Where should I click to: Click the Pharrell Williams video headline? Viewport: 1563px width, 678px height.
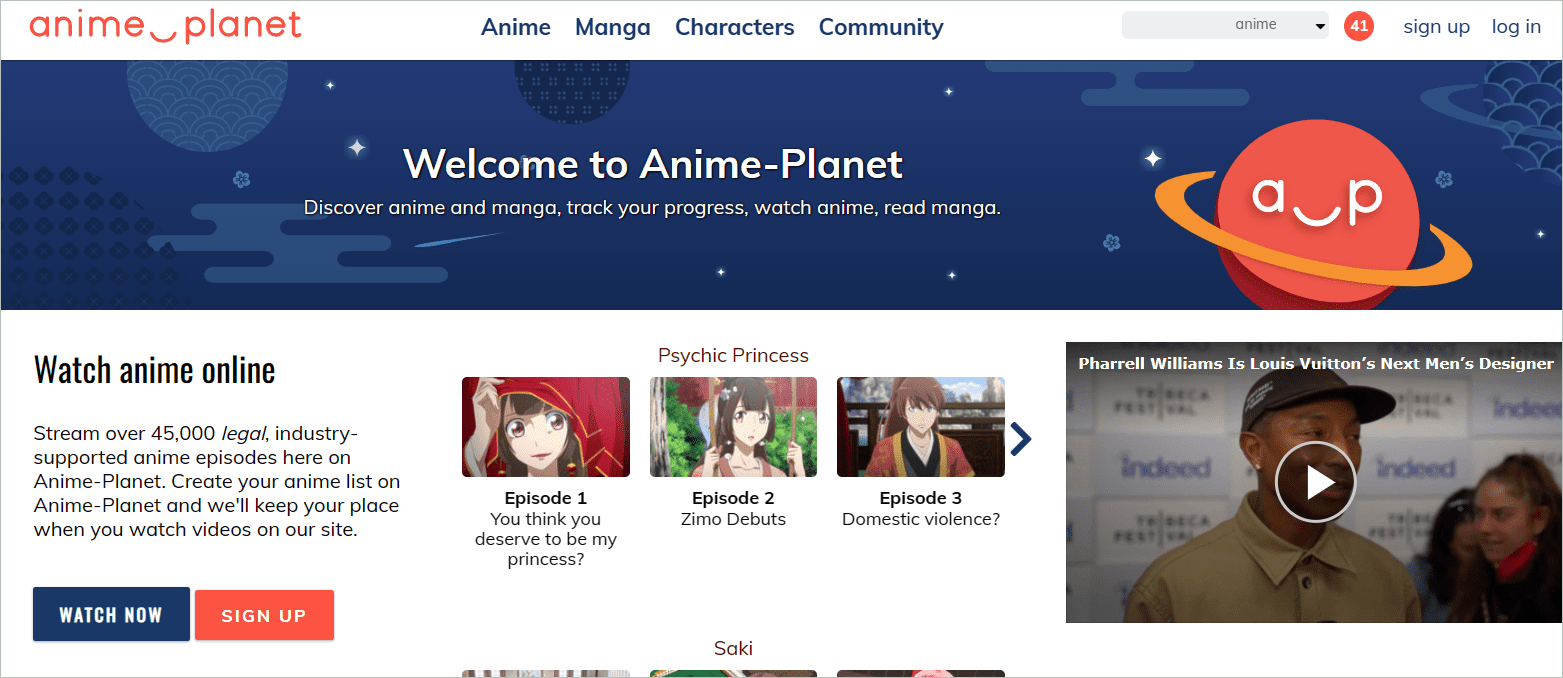click(1316, 363)
